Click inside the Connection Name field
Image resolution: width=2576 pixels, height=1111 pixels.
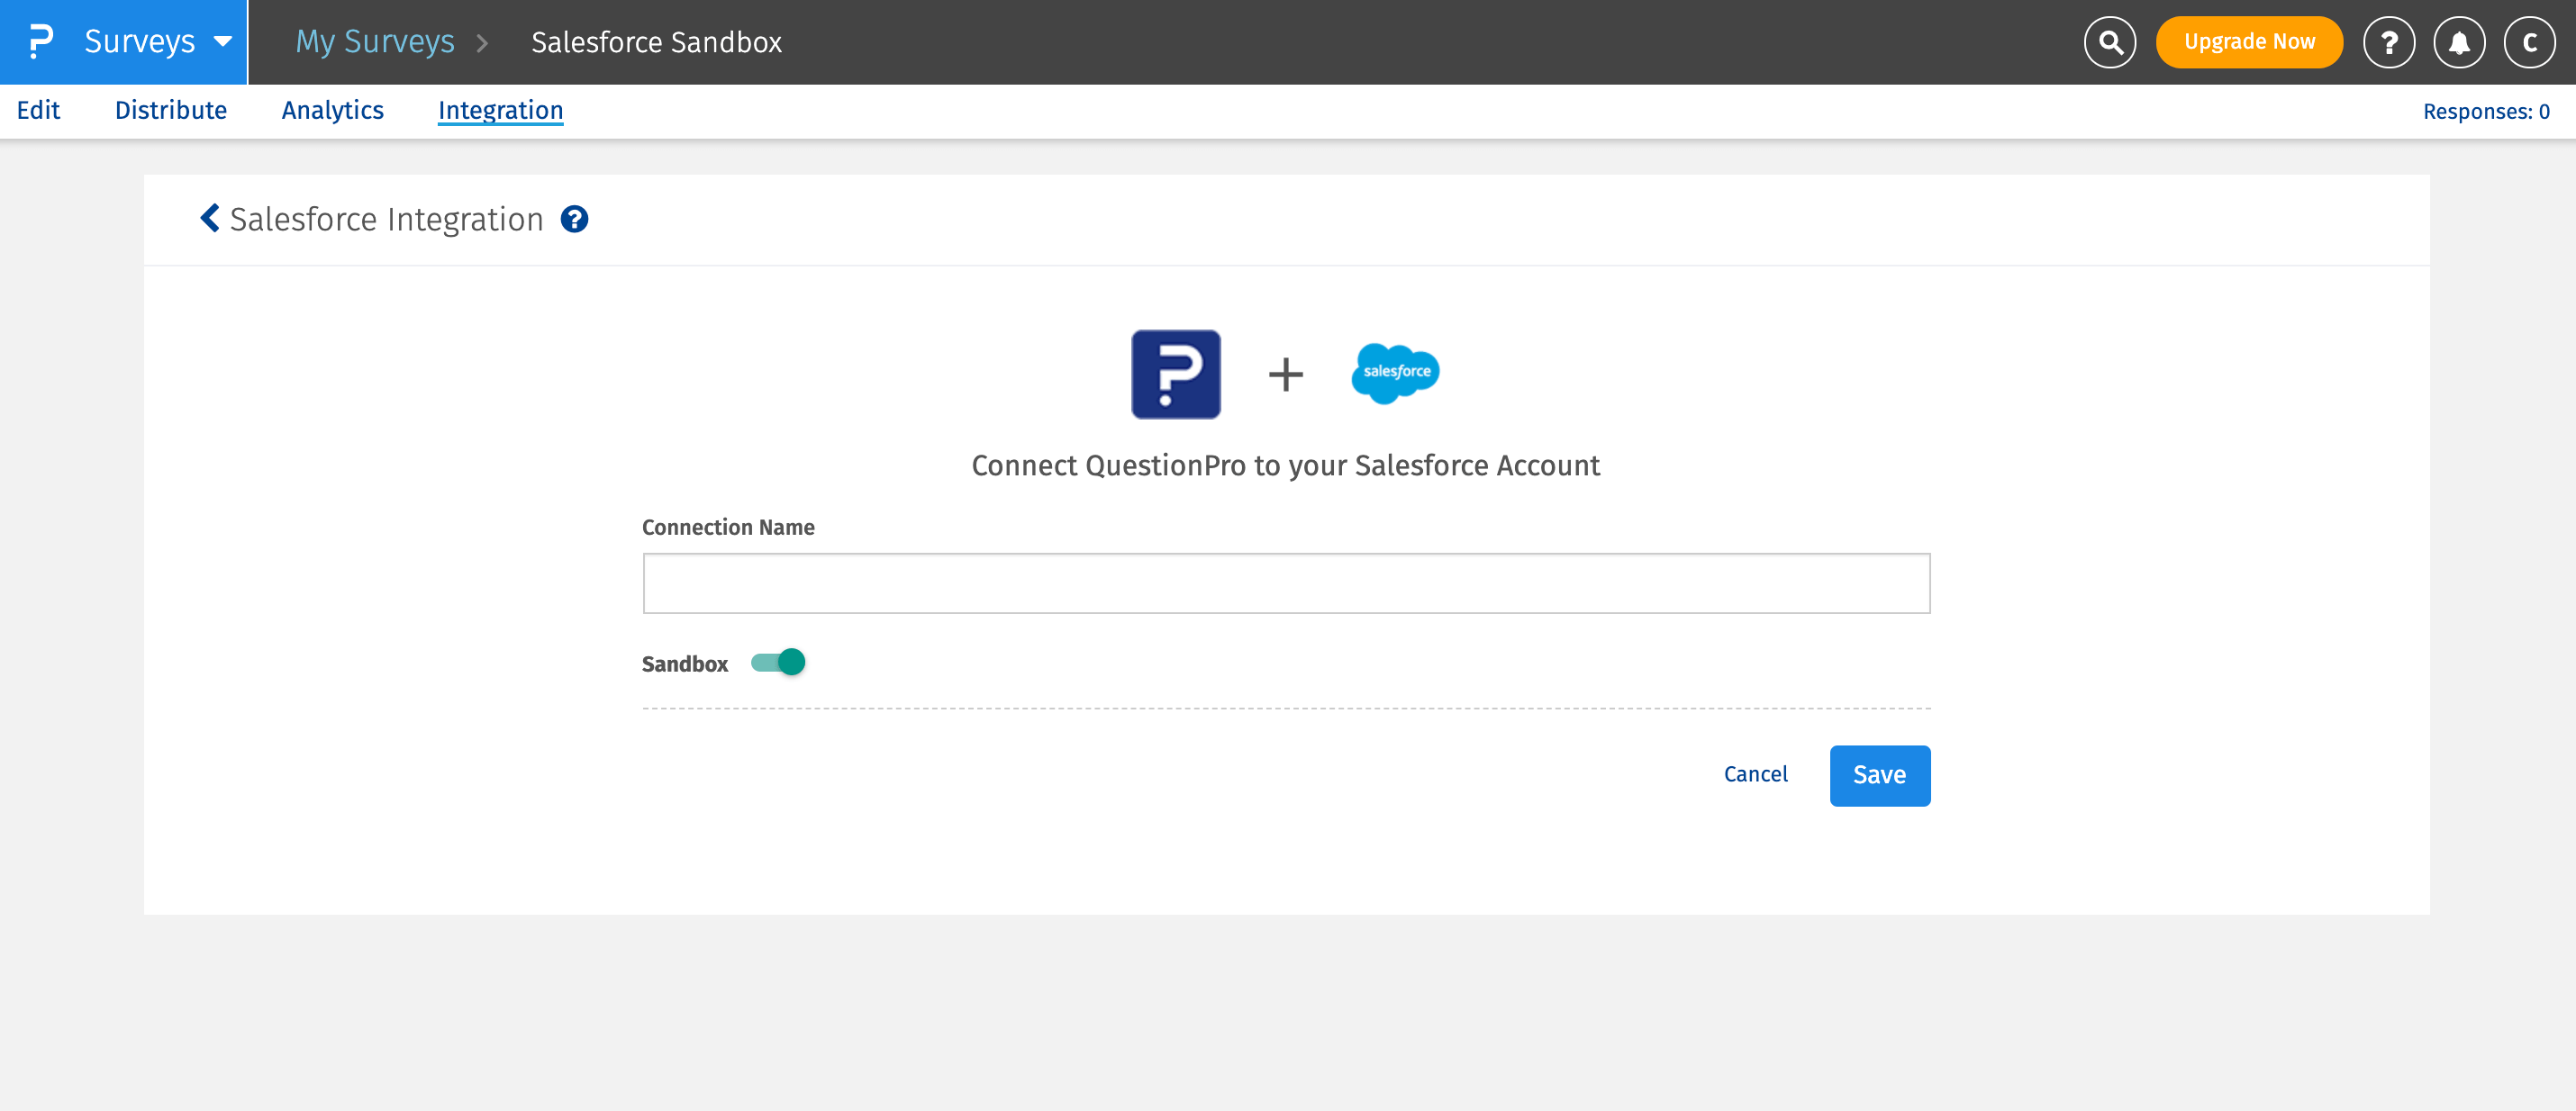click(1286, 583)
